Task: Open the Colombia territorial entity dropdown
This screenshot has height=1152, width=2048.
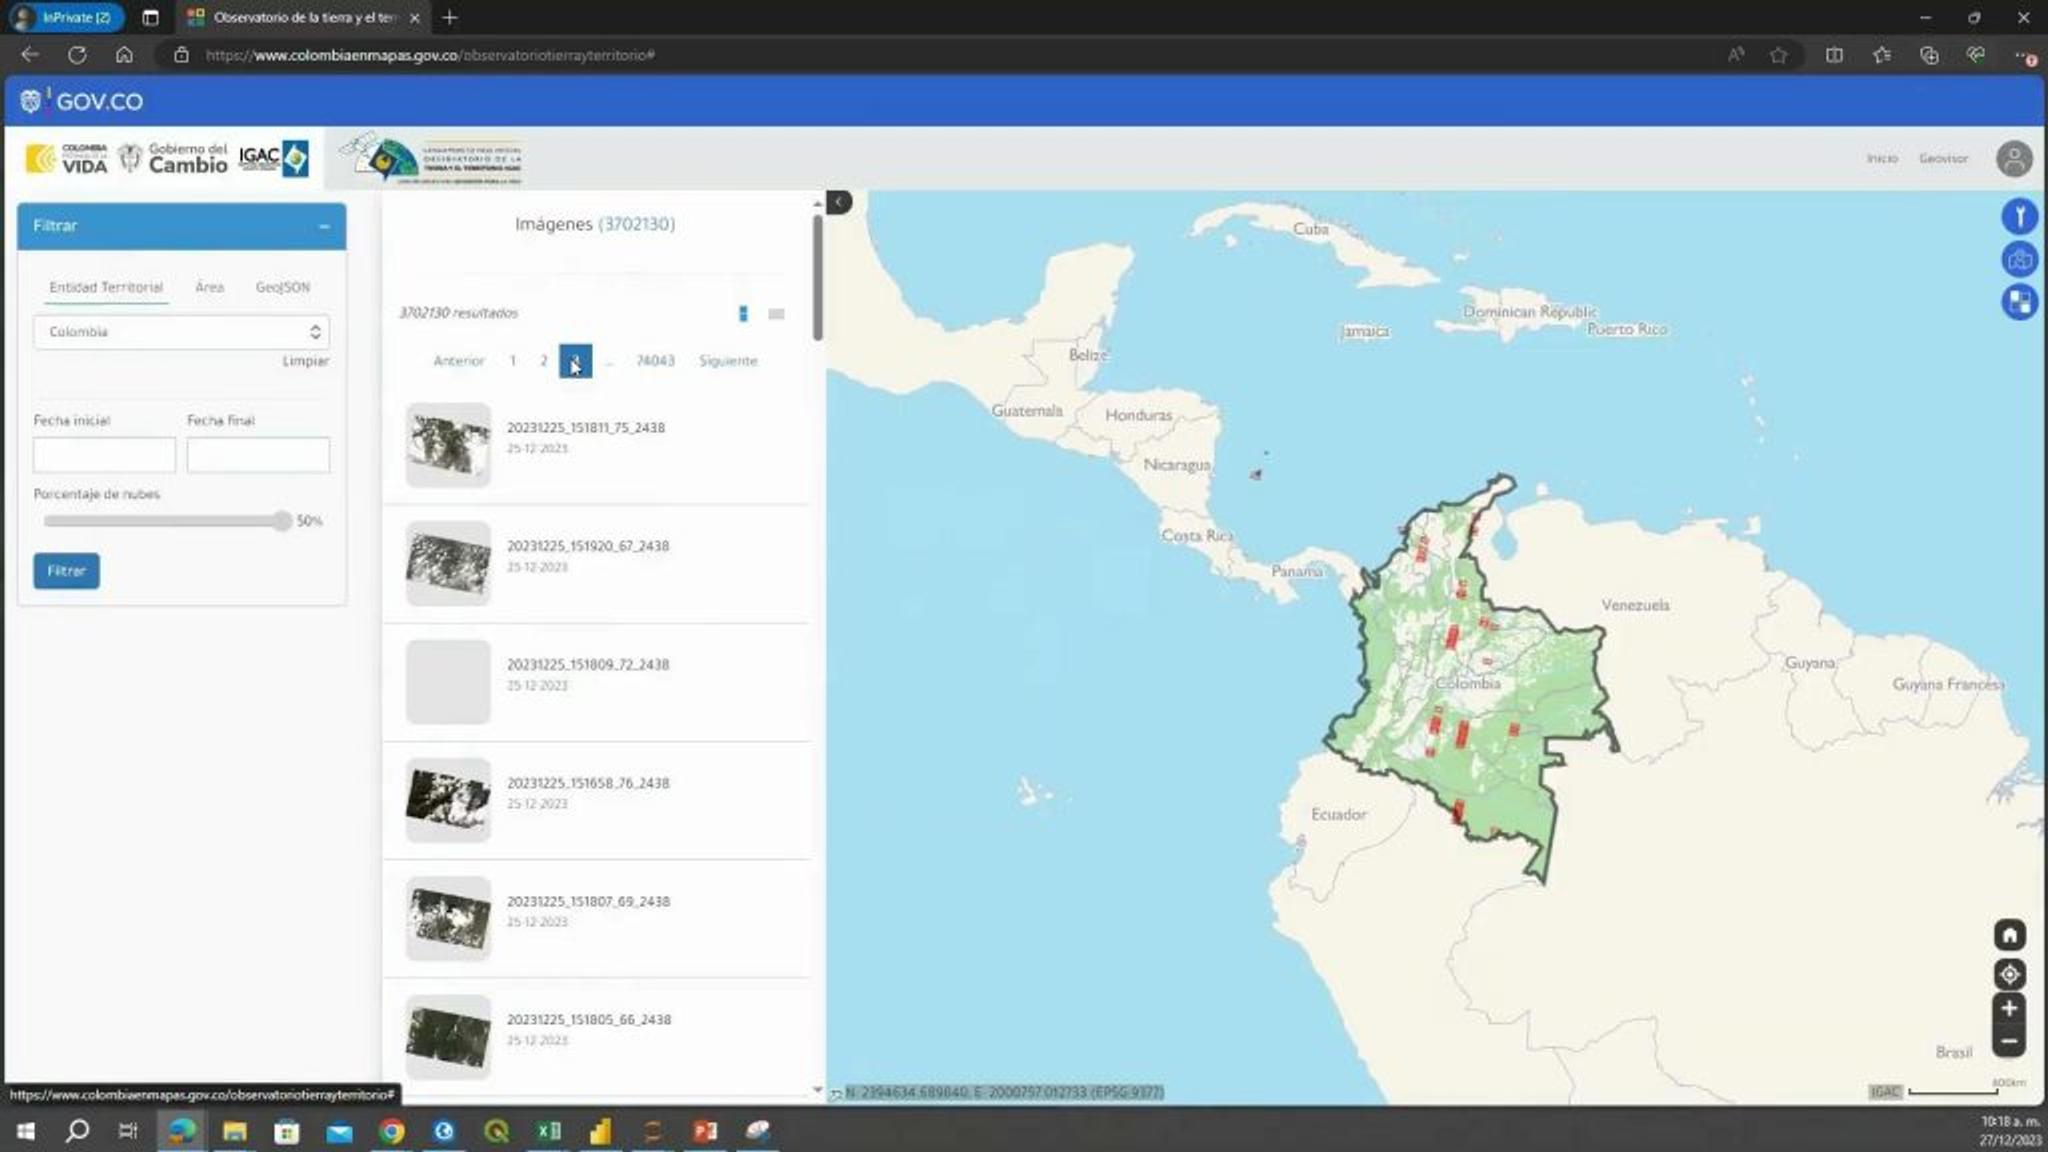Action: tap(181, 332)
